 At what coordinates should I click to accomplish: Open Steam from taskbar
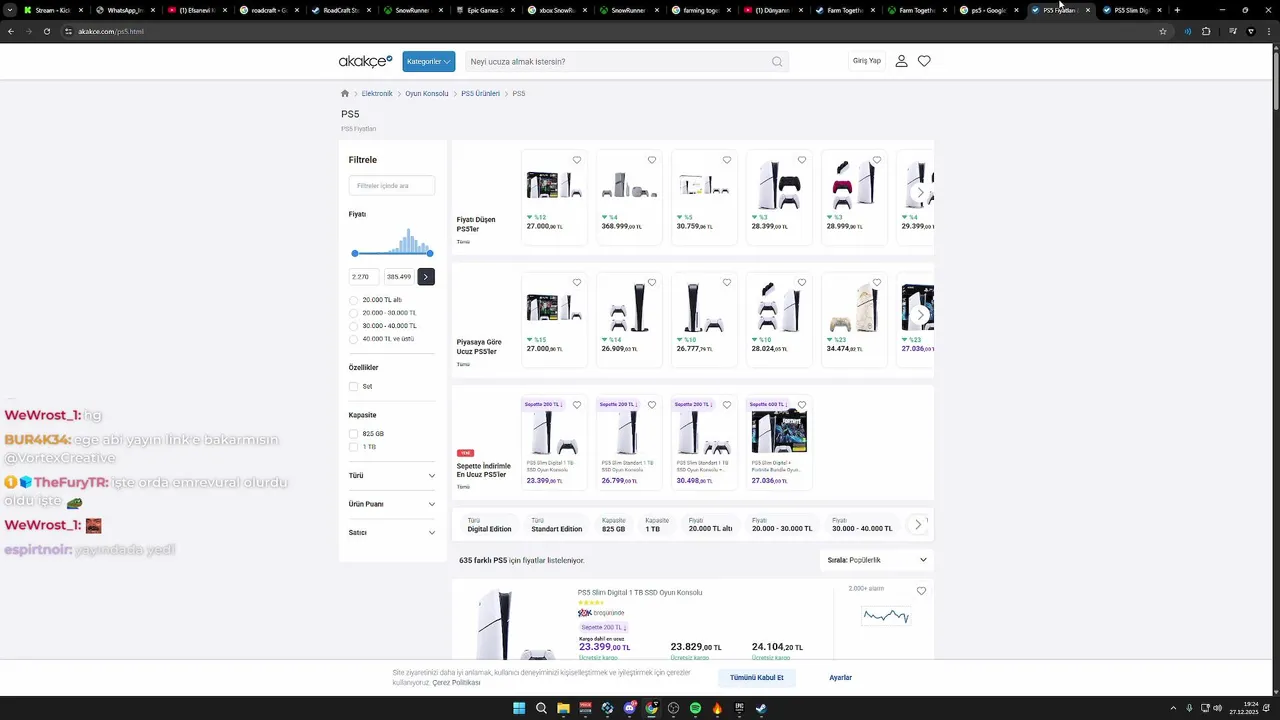pyautogui.click(x=761, y=708)
